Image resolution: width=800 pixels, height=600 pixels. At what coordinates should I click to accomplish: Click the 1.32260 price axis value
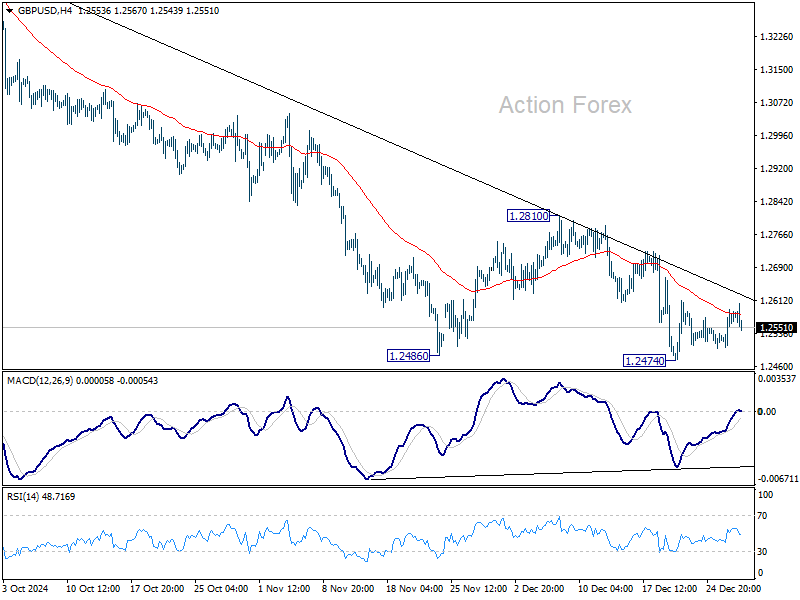777,37
